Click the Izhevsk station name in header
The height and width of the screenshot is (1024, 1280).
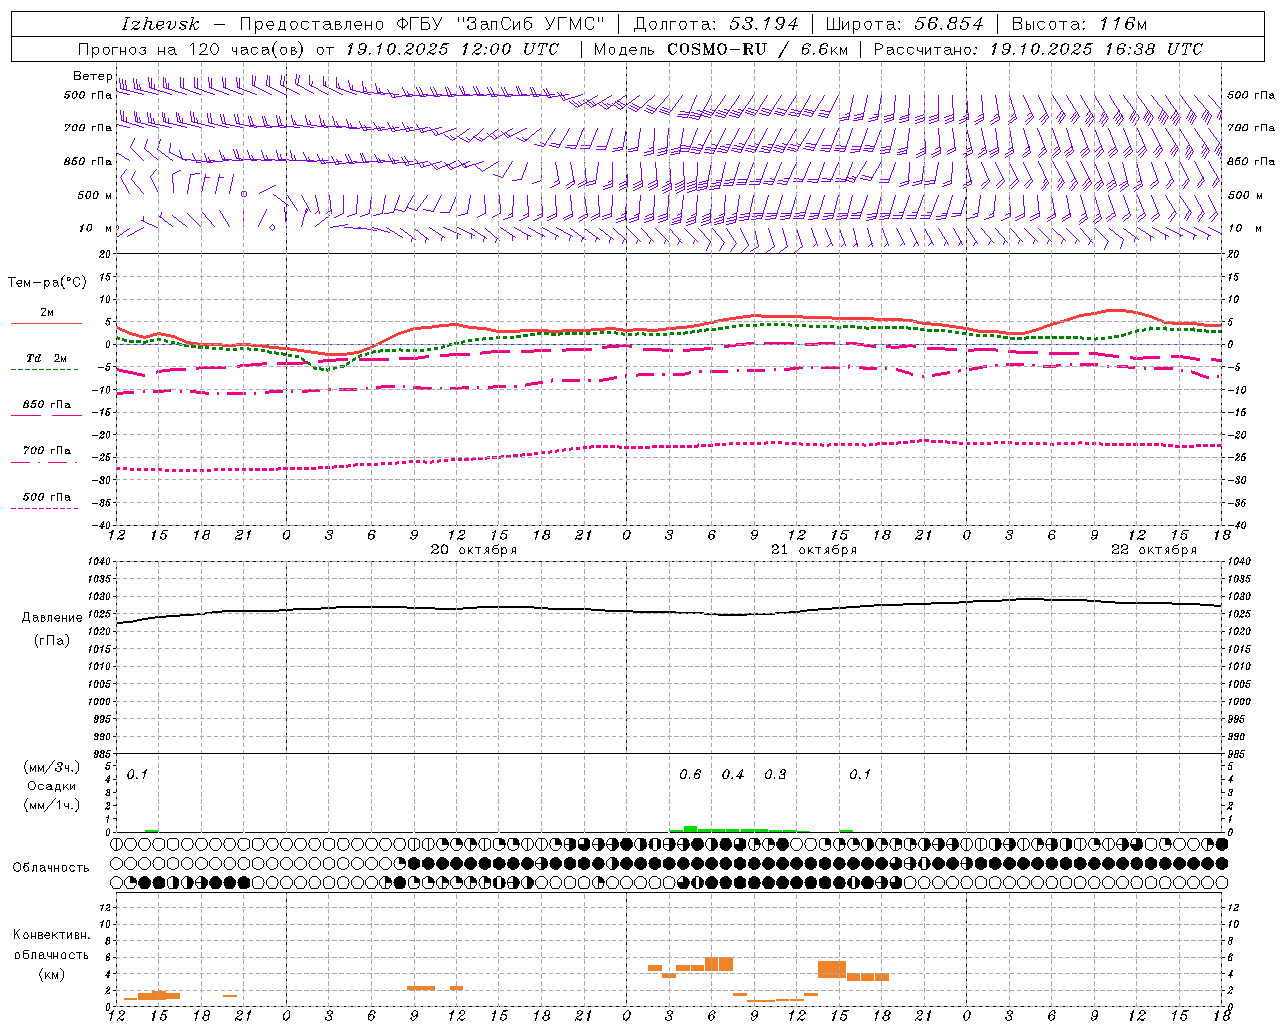160,24
